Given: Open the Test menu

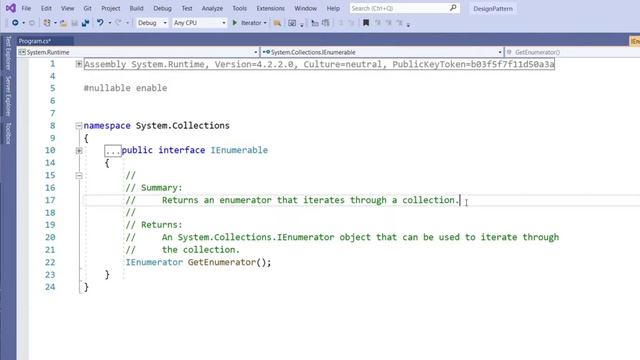Looking at the screenshot, I should [187, 8].
